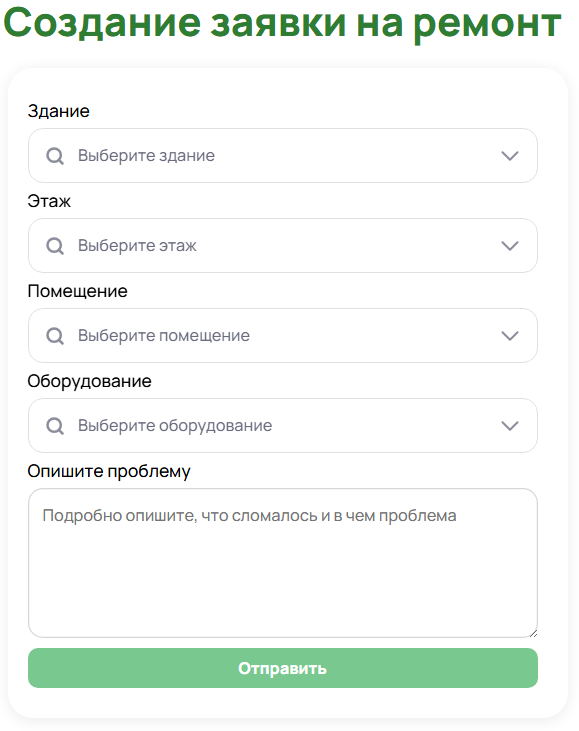Select the search icon in the Помещение field
This screenshot has width=579, height=731.
(x=55, y=336)
